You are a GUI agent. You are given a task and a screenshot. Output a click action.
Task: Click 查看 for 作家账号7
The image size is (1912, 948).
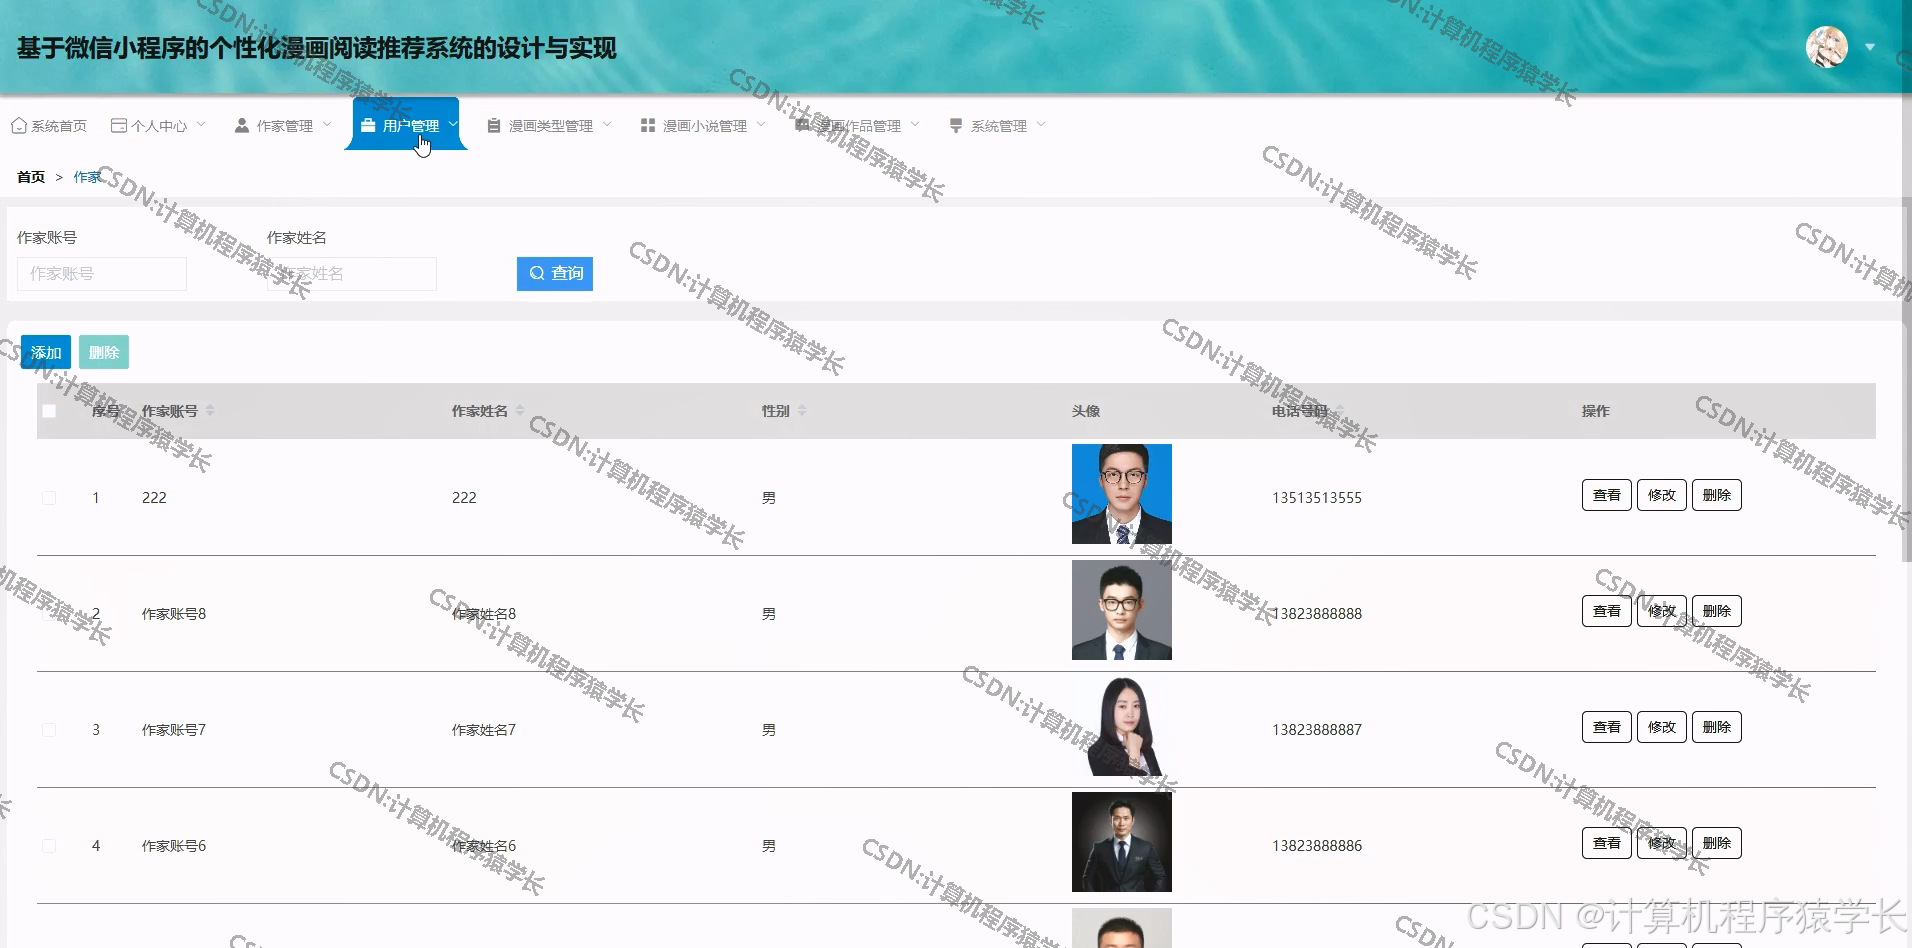click(1607, 727)
